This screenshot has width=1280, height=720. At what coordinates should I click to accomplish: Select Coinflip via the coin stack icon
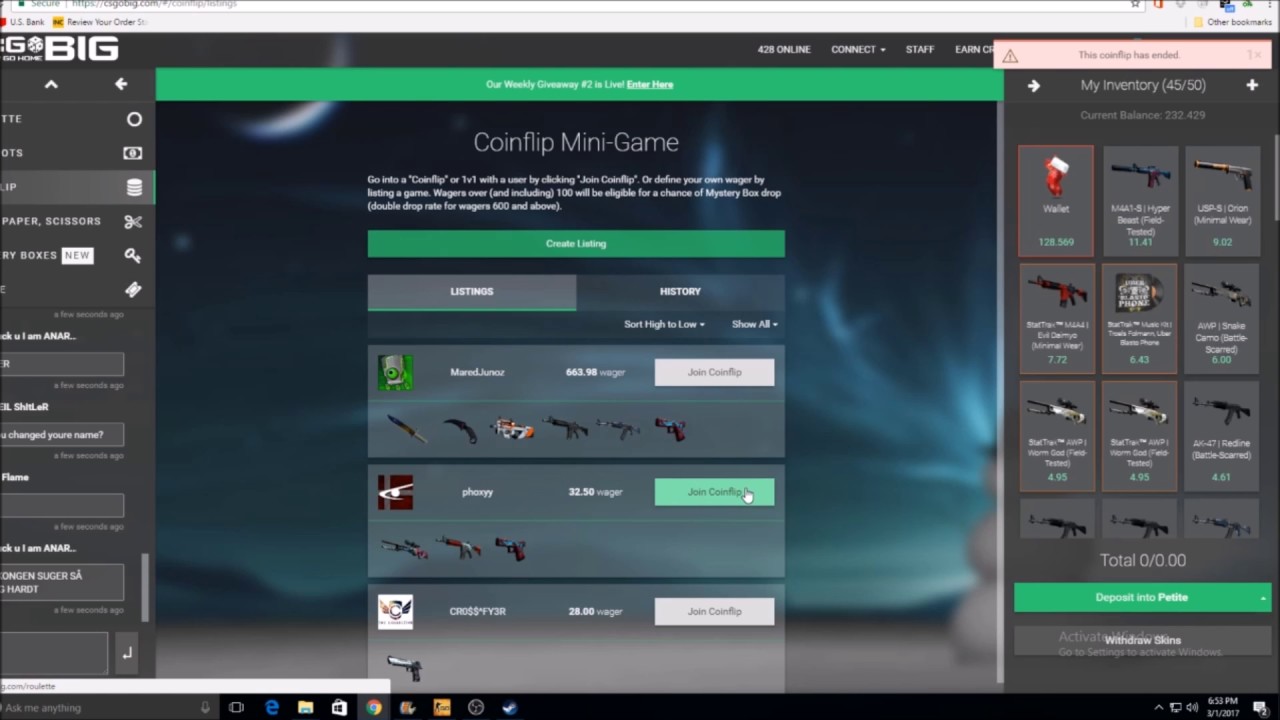coord(134,187)
